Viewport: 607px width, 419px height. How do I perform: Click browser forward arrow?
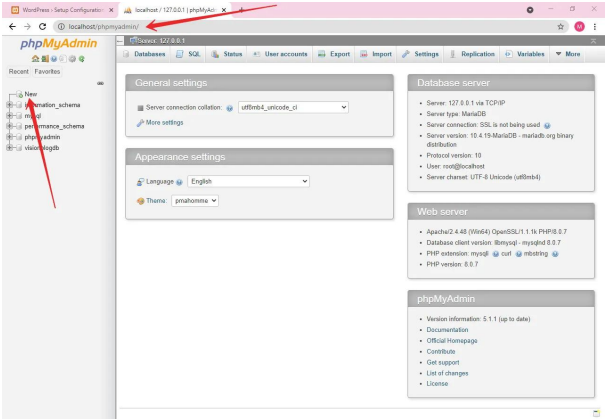[27, 26]
